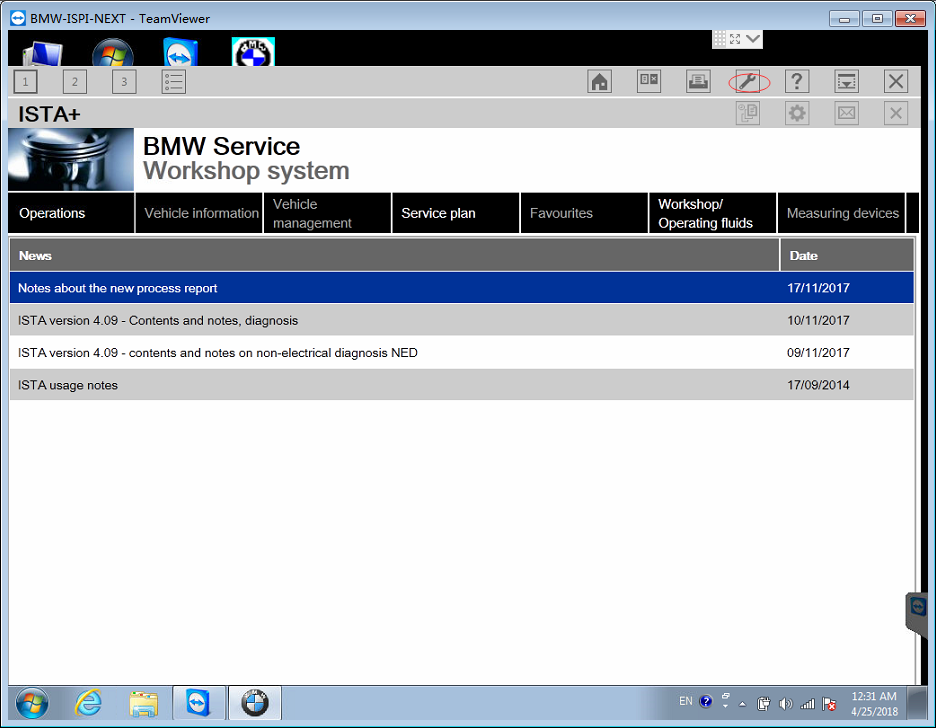Select numbered button 3 in ISTA toolbar
Image resolution: width=936 pixels, height=728 pixels.
[x=124, y=82]
